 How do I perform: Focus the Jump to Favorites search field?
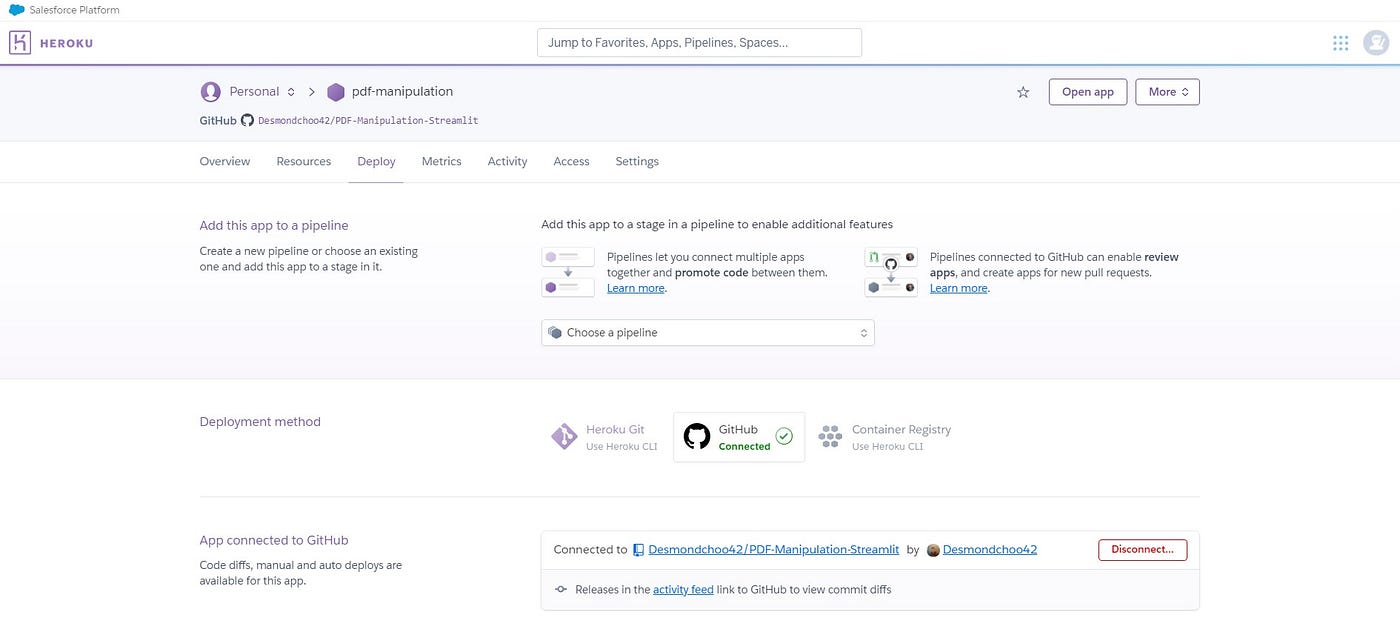(x=699, y=43)
